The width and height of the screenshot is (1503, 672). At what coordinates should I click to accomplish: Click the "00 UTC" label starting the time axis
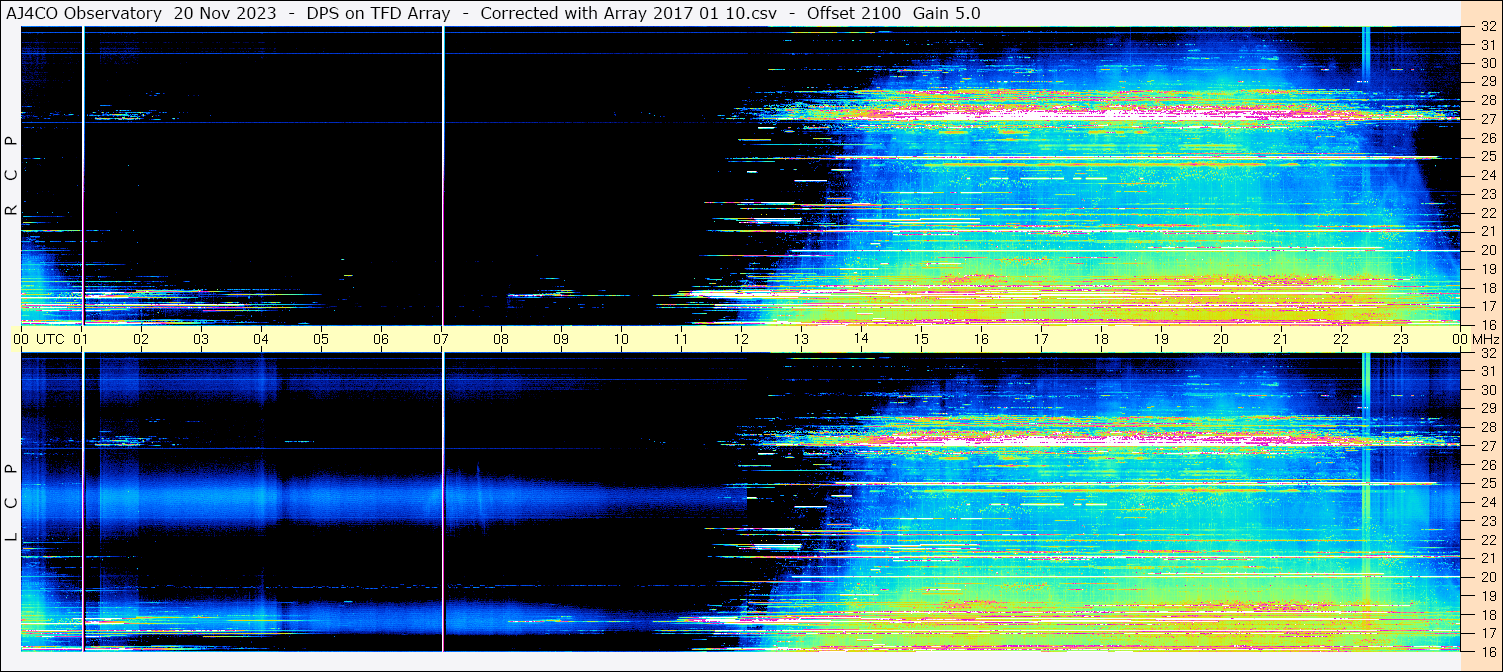[39, 339]
